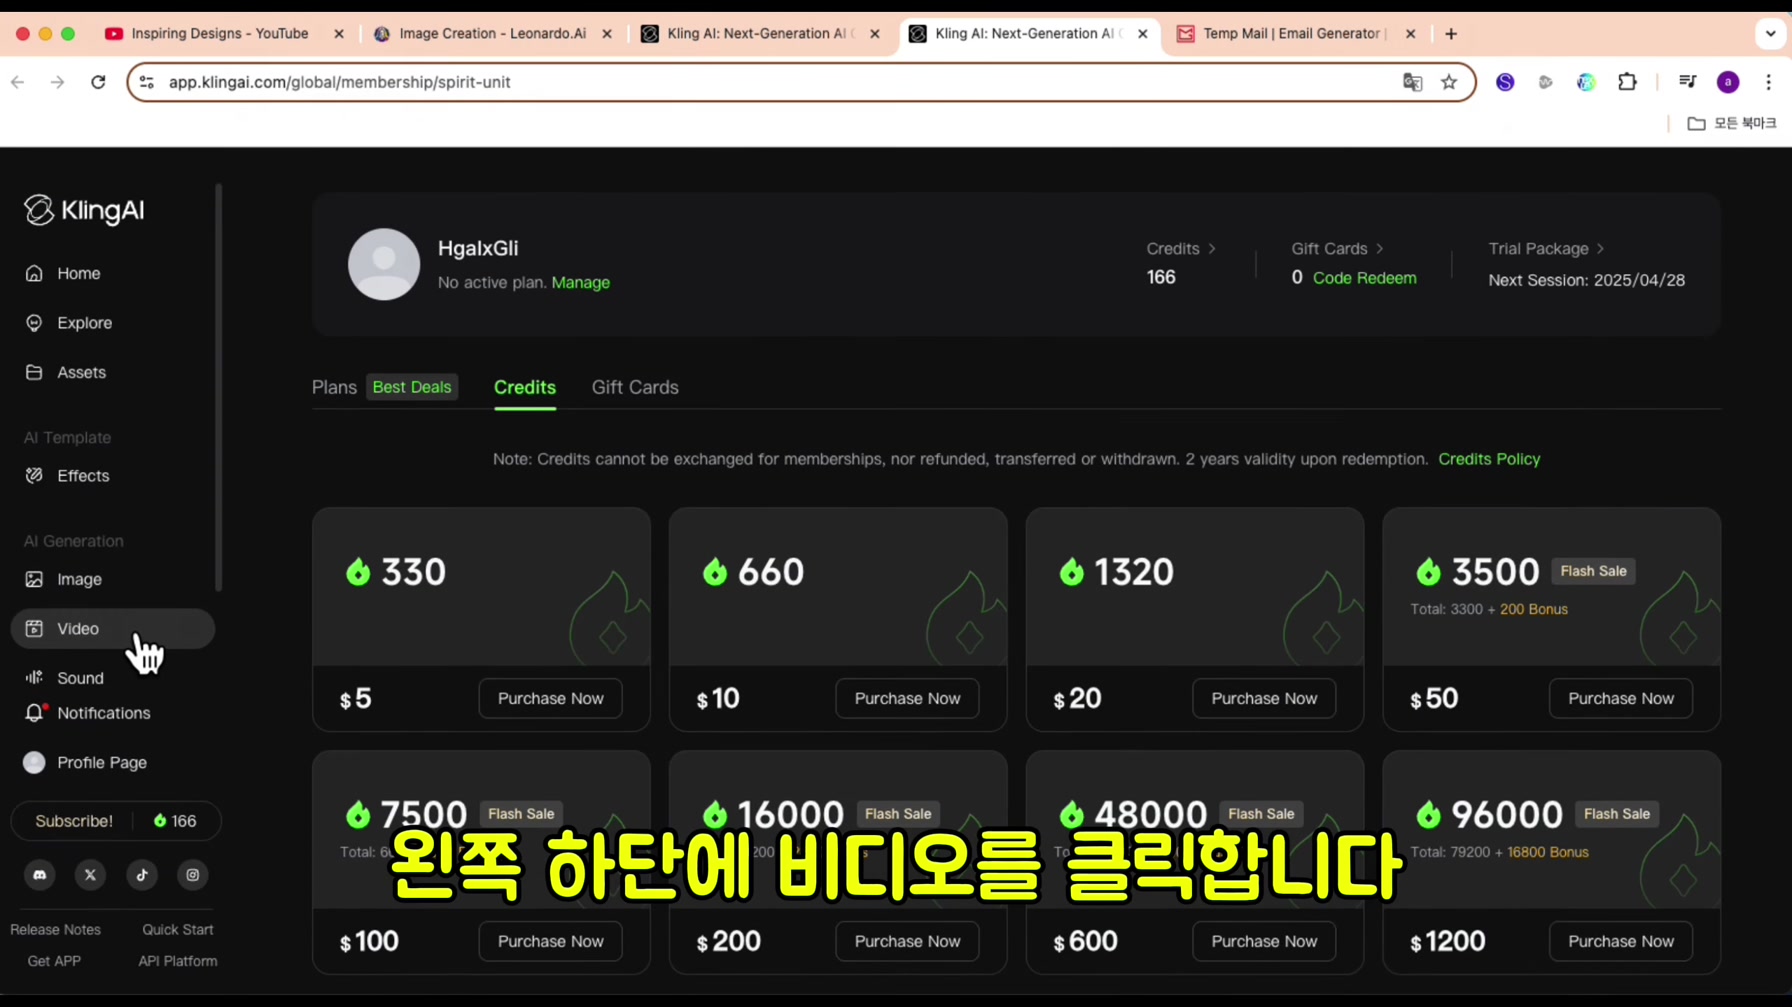Click the sidebar 166 credits balance

pos(175,821)
